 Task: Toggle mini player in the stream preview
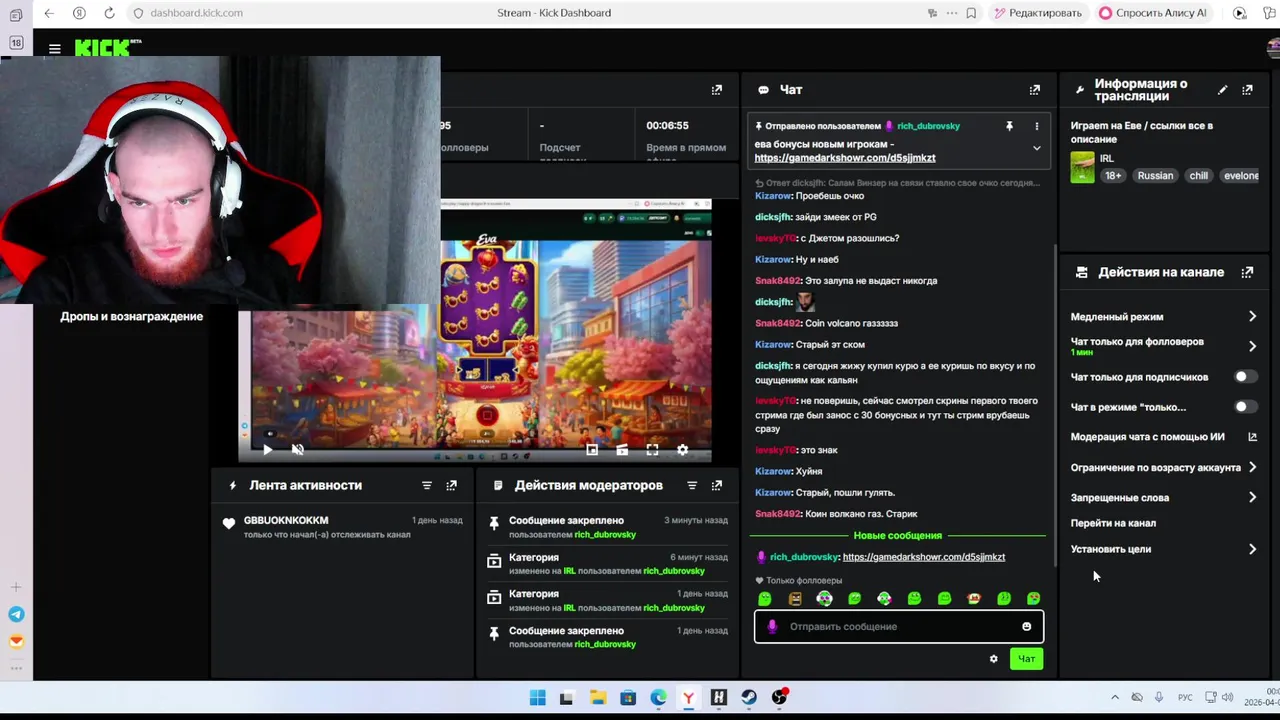coord(592,450)
